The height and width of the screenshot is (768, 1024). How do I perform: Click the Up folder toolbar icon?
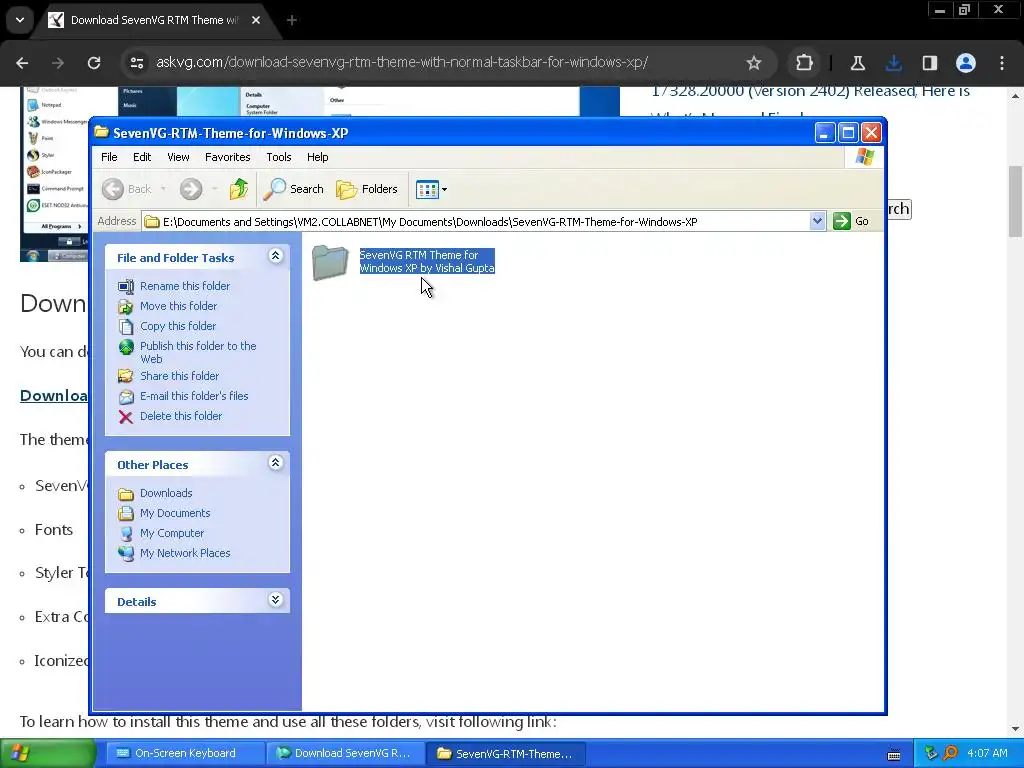tap(239, 189)
